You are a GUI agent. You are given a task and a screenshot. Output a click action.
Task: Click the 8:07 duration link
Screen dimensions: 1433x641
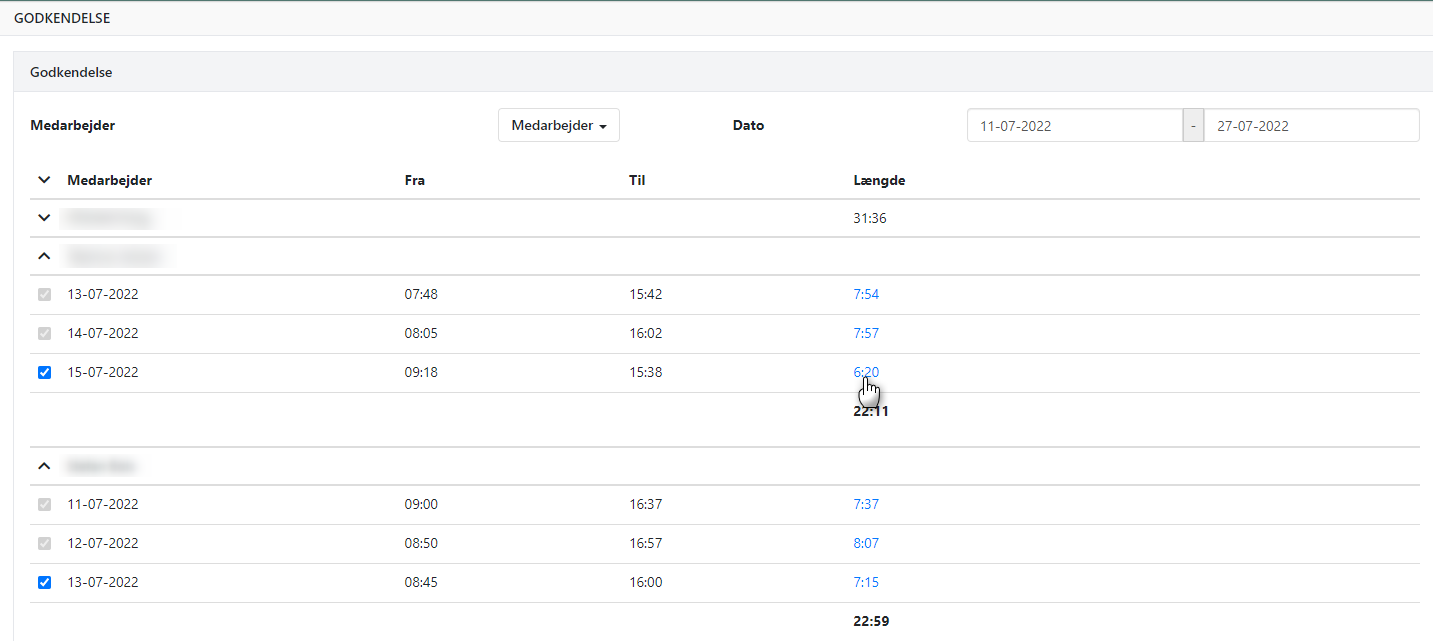tap(866, 544)
